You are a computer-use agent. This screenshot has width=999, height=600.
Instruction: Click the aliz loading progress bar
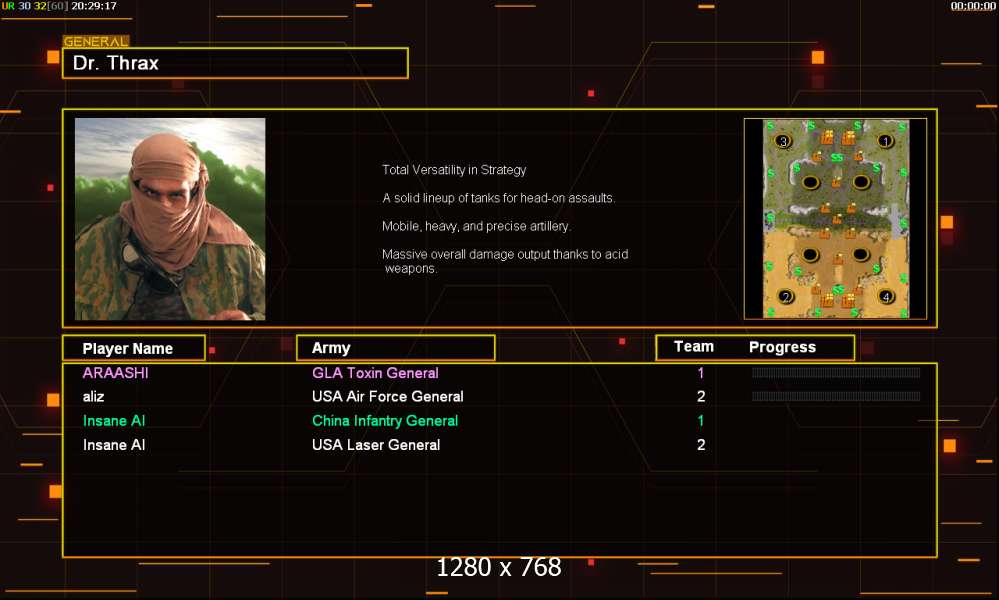pyautogui.click(x=836, y=396)
